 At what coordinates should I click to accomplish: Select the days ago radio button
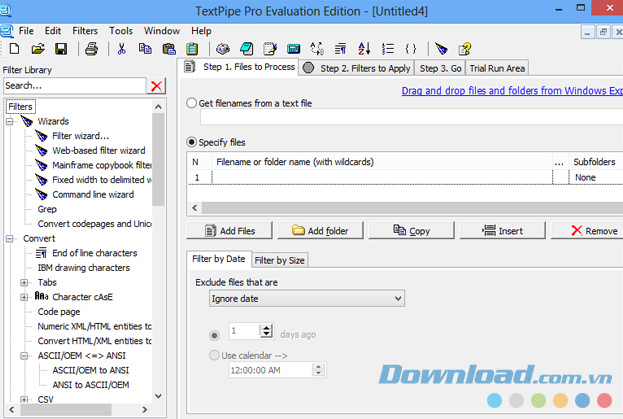tap(214, 336)
